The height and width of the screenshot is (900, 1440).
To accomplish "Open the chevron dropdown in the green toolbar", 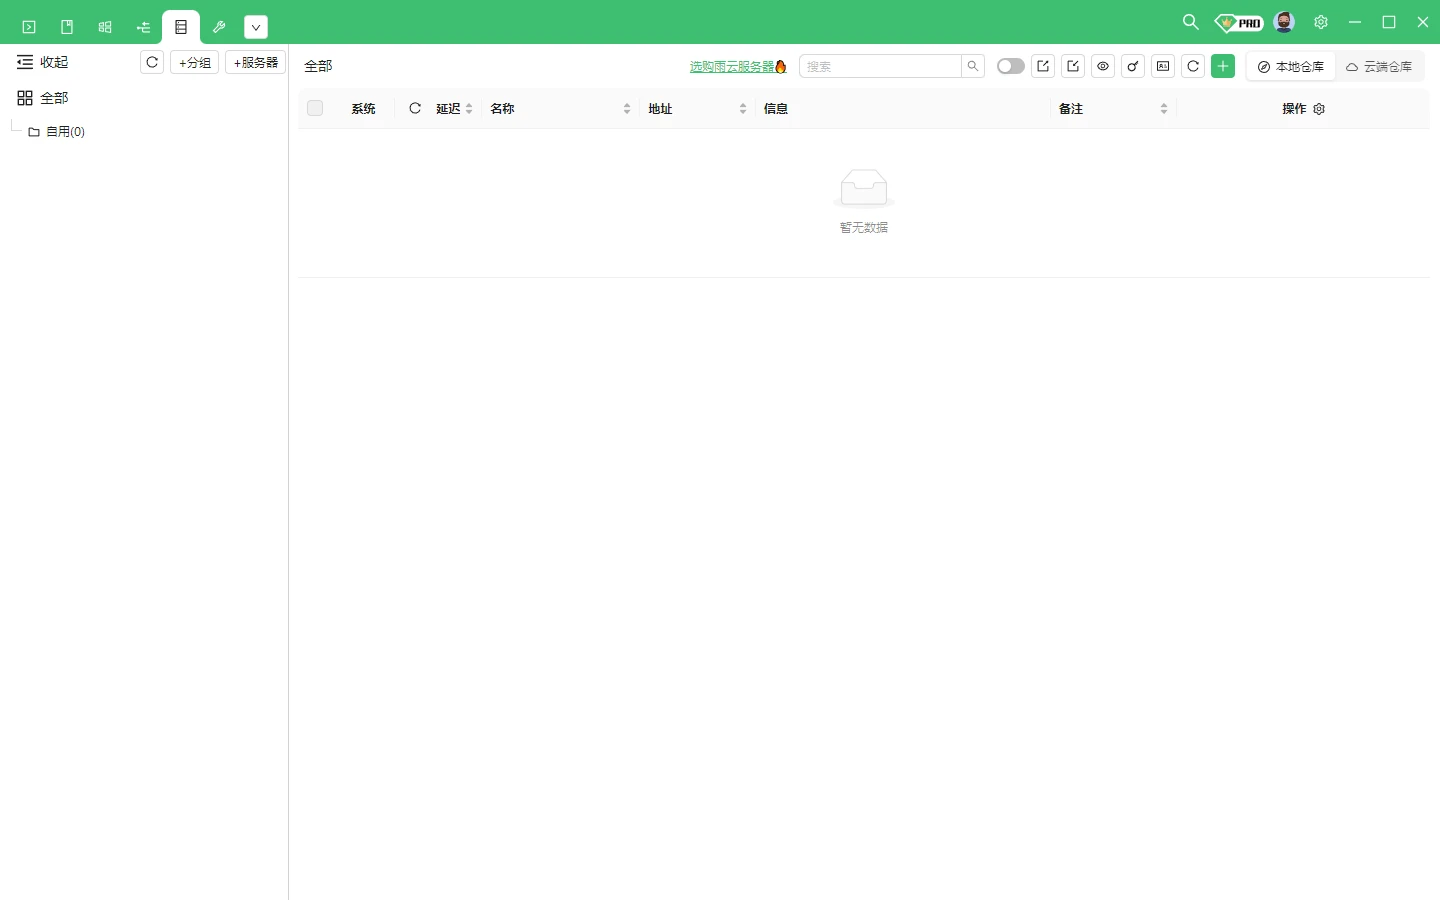I will [256, 26].
